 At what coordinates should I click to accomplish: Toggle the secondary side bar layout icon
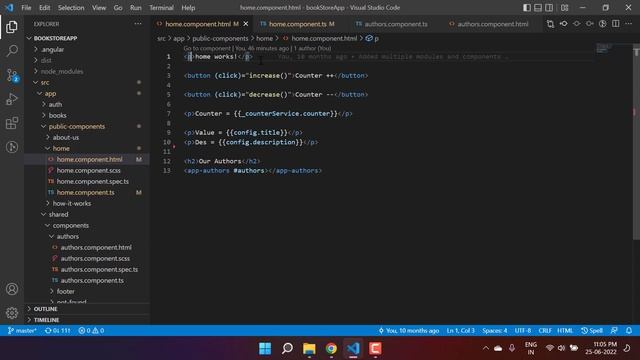point(549,8)
